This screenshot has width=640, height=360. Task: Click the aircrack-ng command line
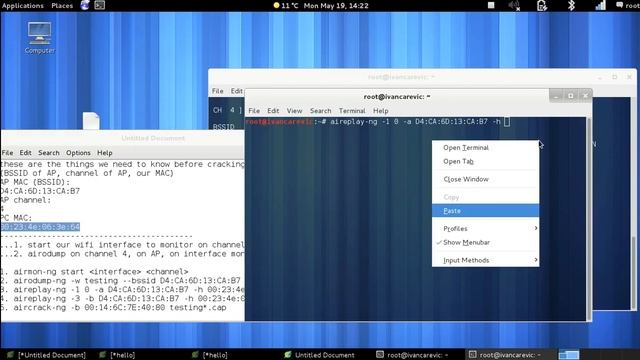coord(114,308)
